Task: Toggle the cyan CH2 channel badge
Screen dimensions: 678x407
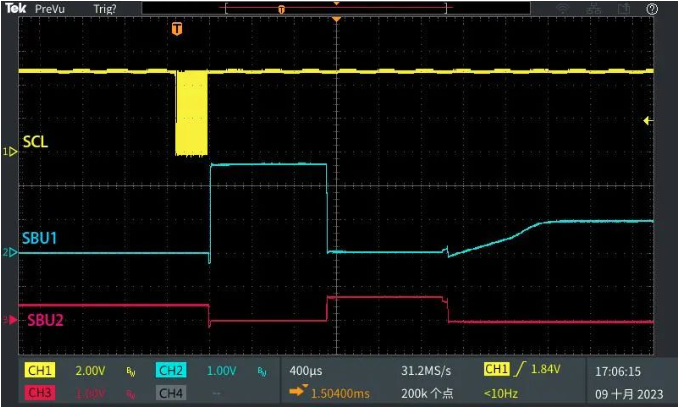Action: point(171,371)
